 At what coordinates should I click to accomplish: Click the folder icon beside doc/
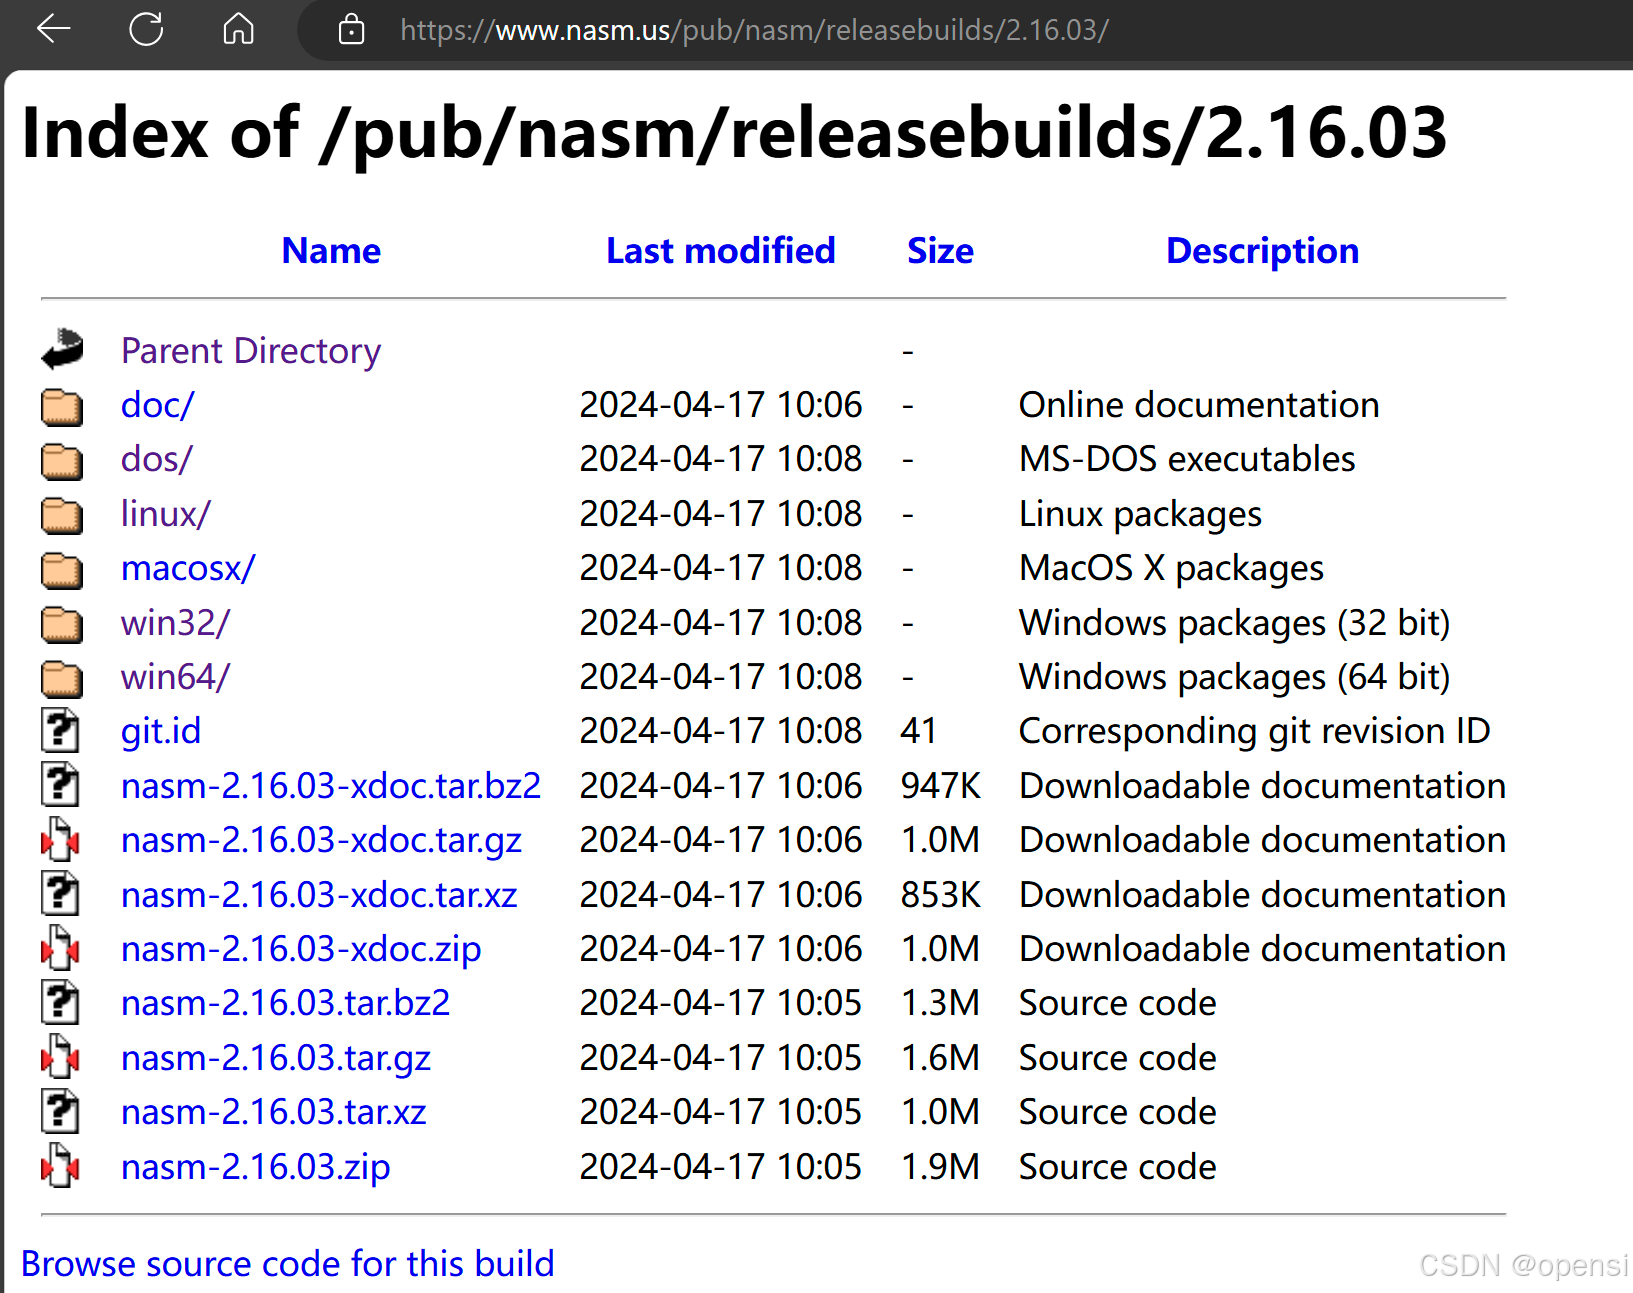[62, 406]
